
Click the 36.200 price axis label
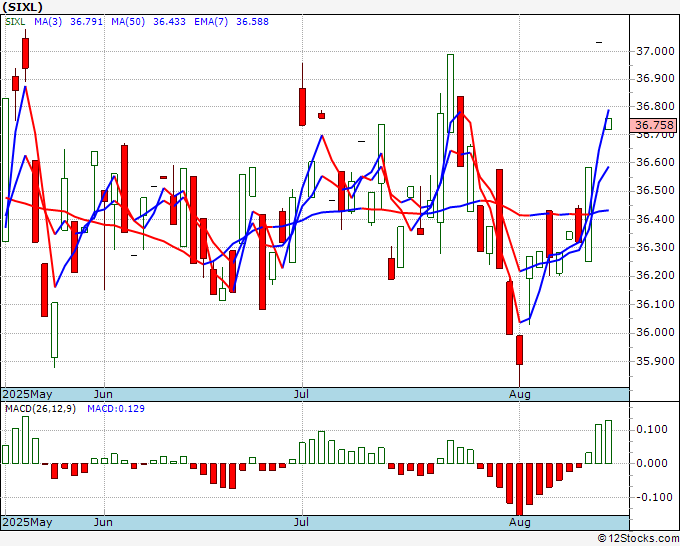655,275
